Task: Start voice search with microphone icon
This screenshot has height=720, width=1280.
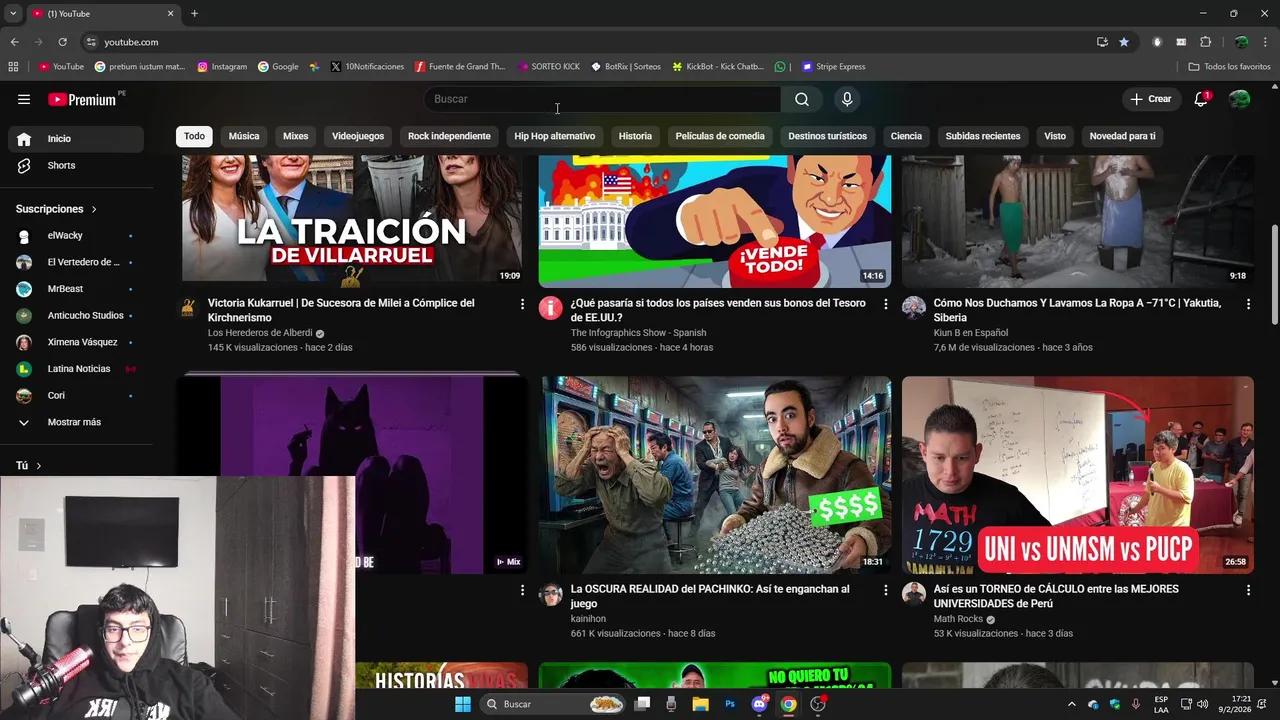Action: pyautogui.click(x=847, y=99)
